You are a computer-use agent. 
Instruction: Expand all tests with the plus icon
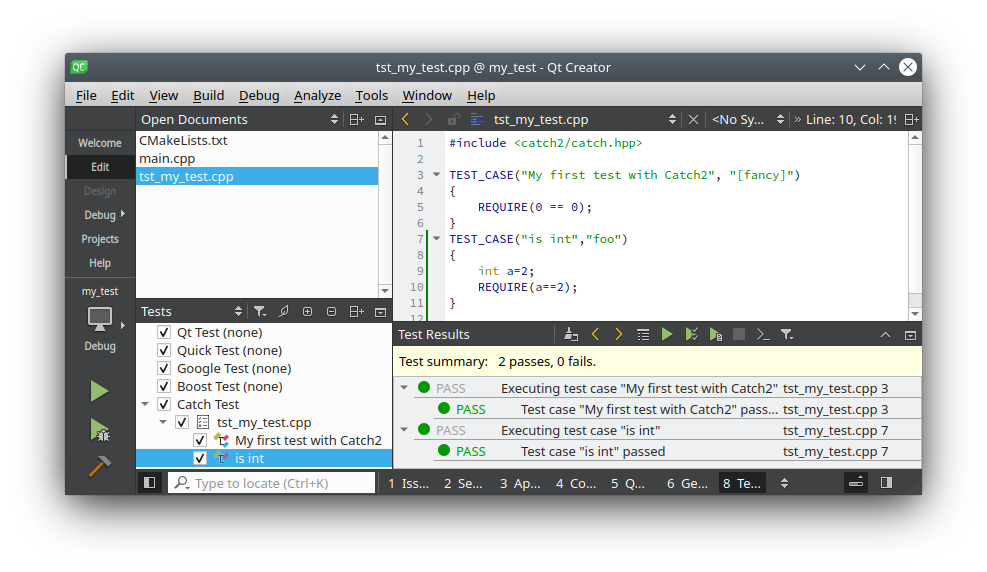[307, 312]
